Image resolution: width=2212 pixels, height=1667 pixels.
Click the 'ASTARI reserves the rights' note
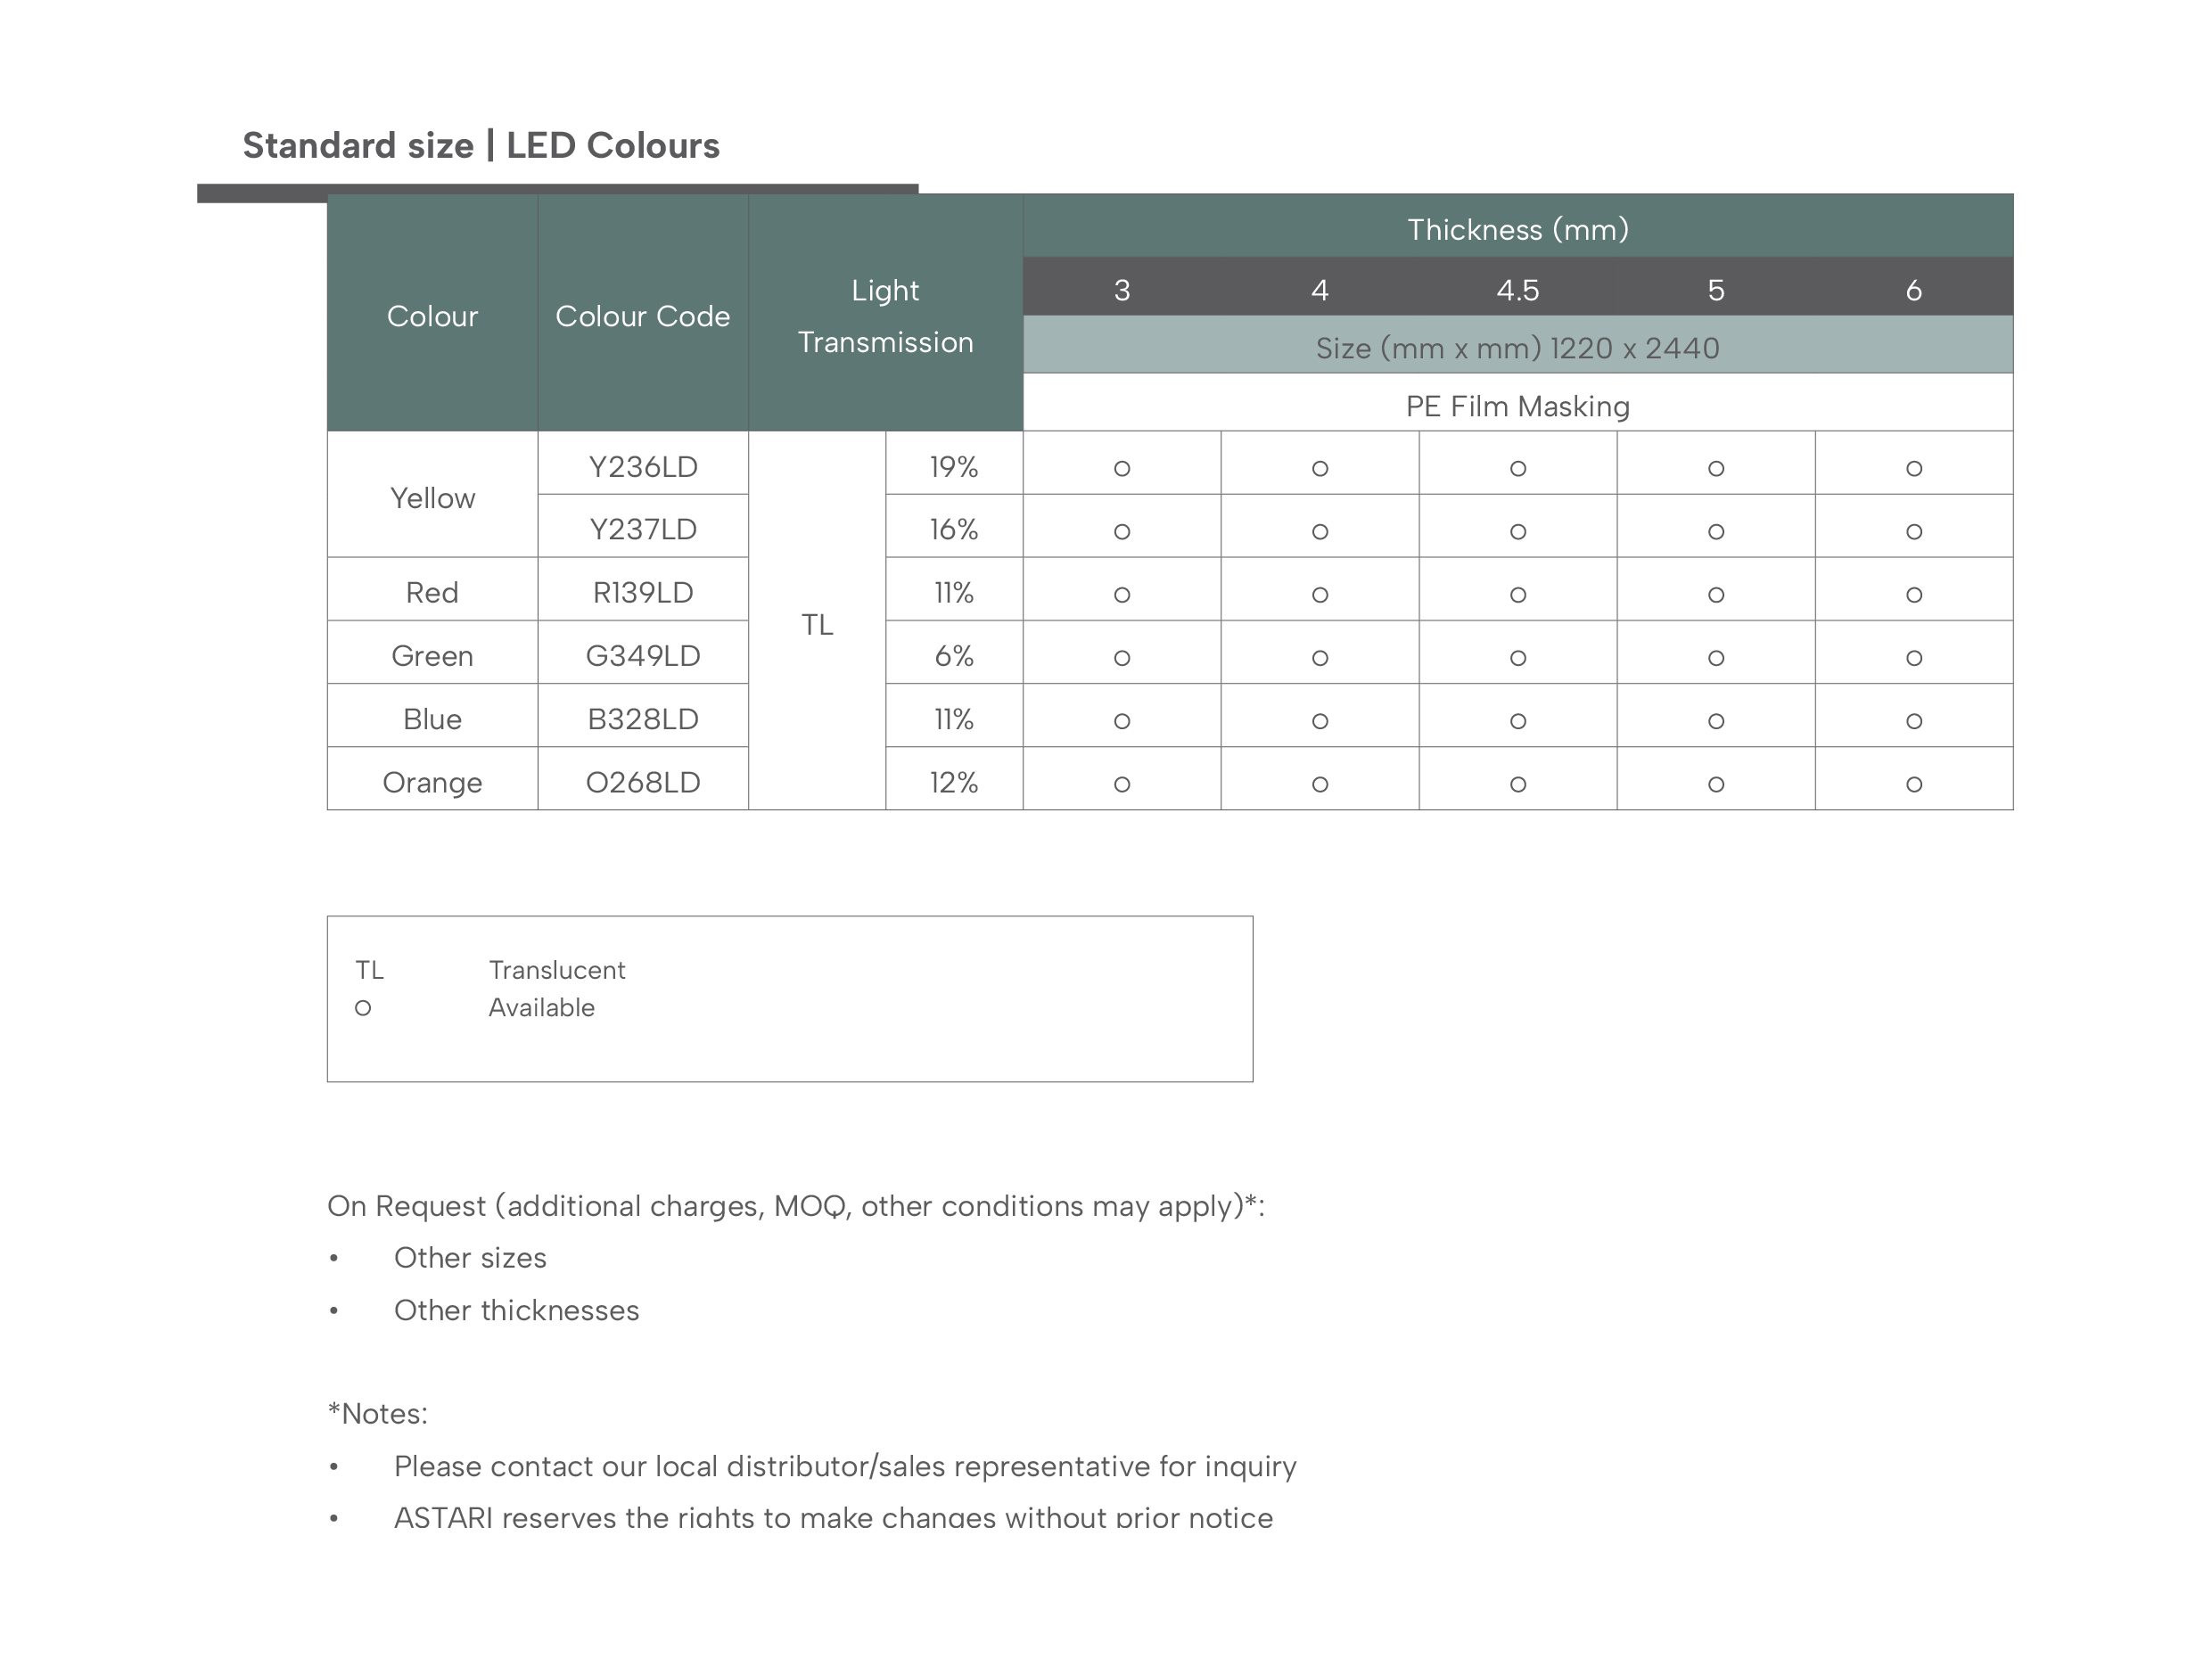(834, 1518)
